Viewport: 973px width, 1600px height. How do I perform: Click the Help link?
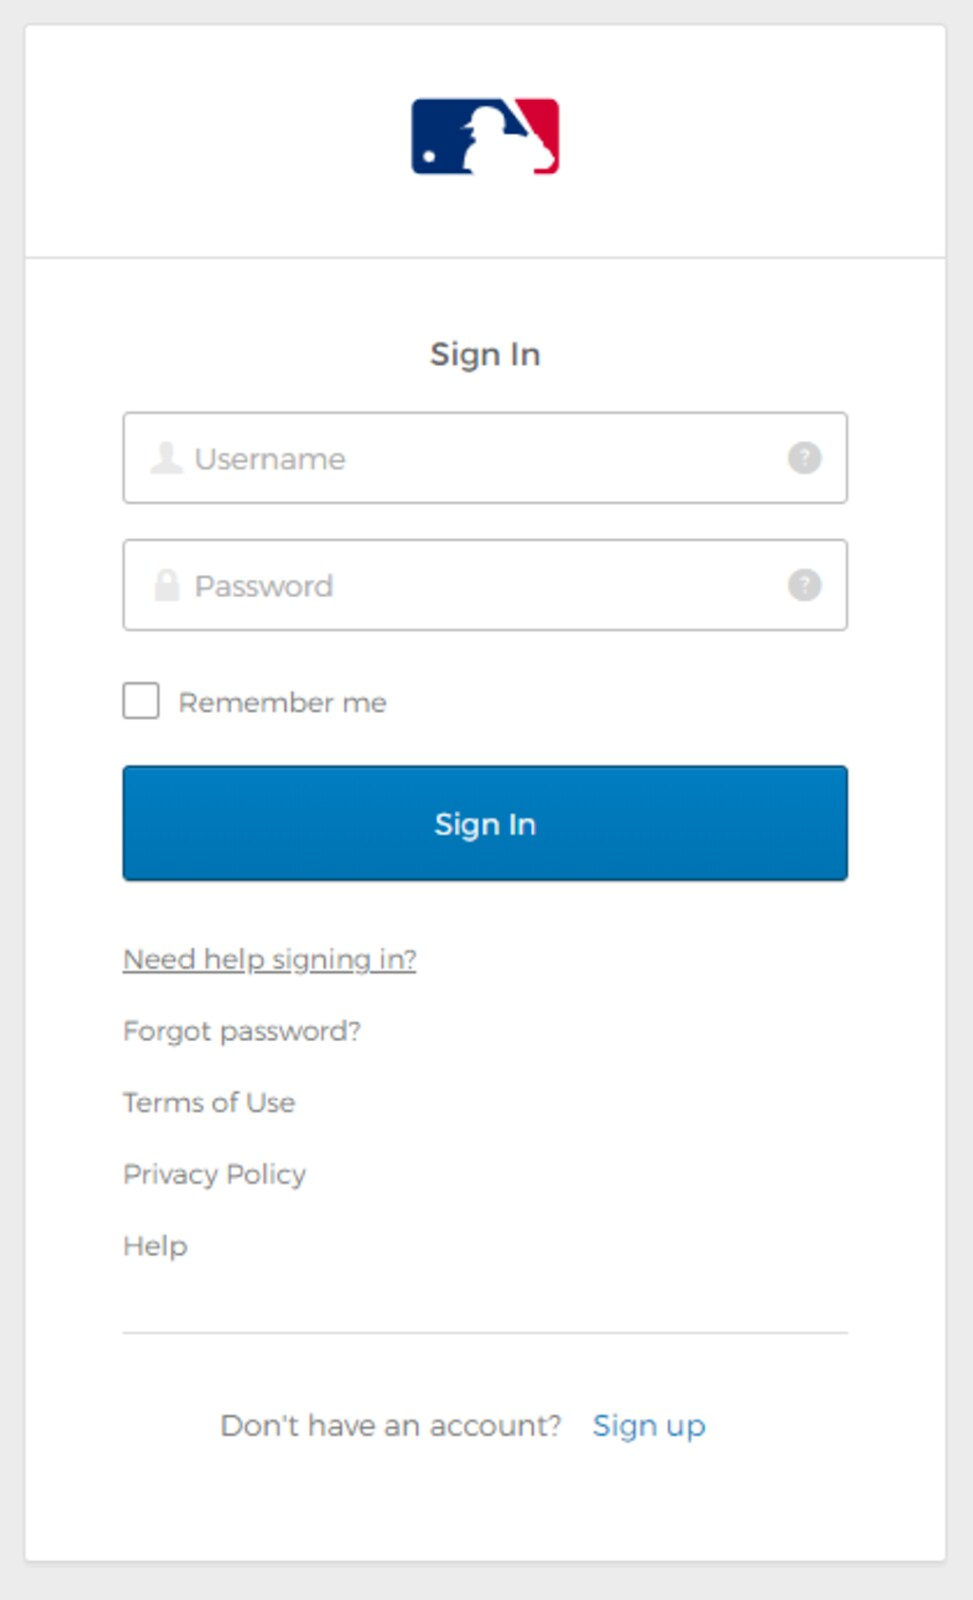[154, 1246]
